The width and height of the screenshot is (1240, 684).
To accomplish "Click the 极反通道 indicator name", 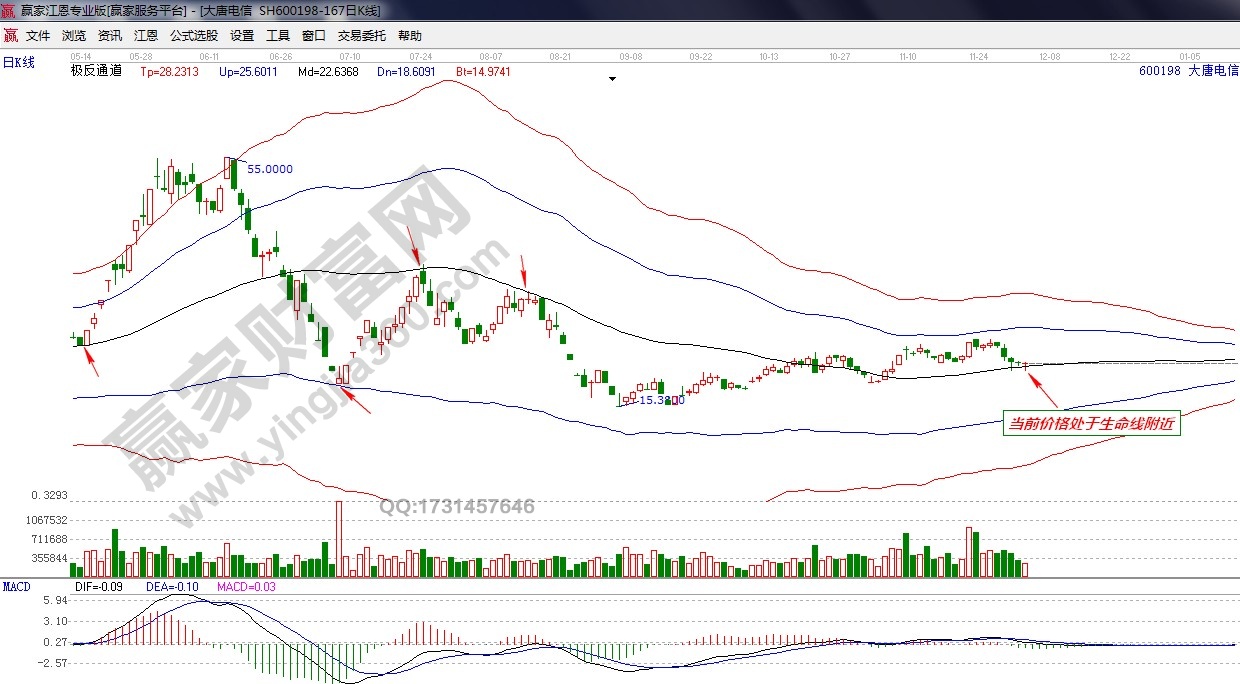I will click(96, 71).
